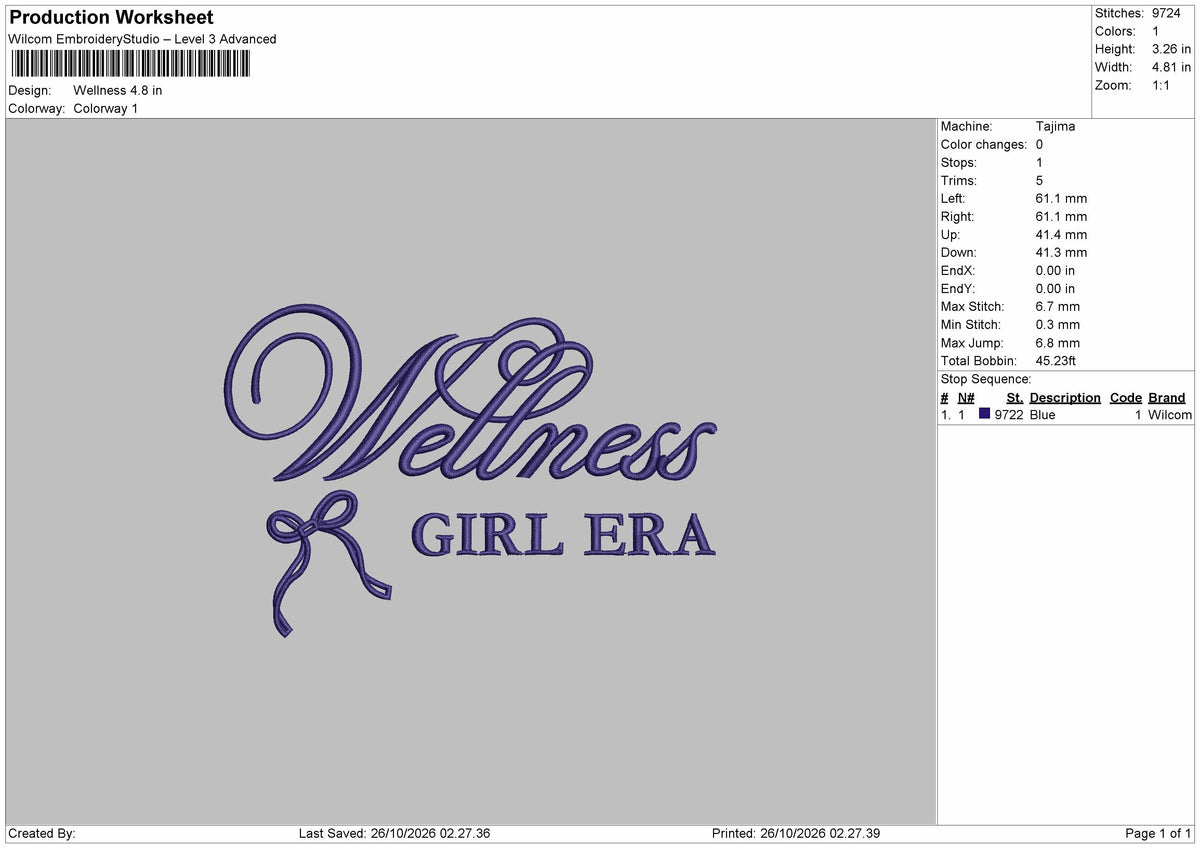The height and width of the screenshot is (848, 1200).
Task: Click the 'EndX:' value 0.00 in
Action: (1055, 270)
